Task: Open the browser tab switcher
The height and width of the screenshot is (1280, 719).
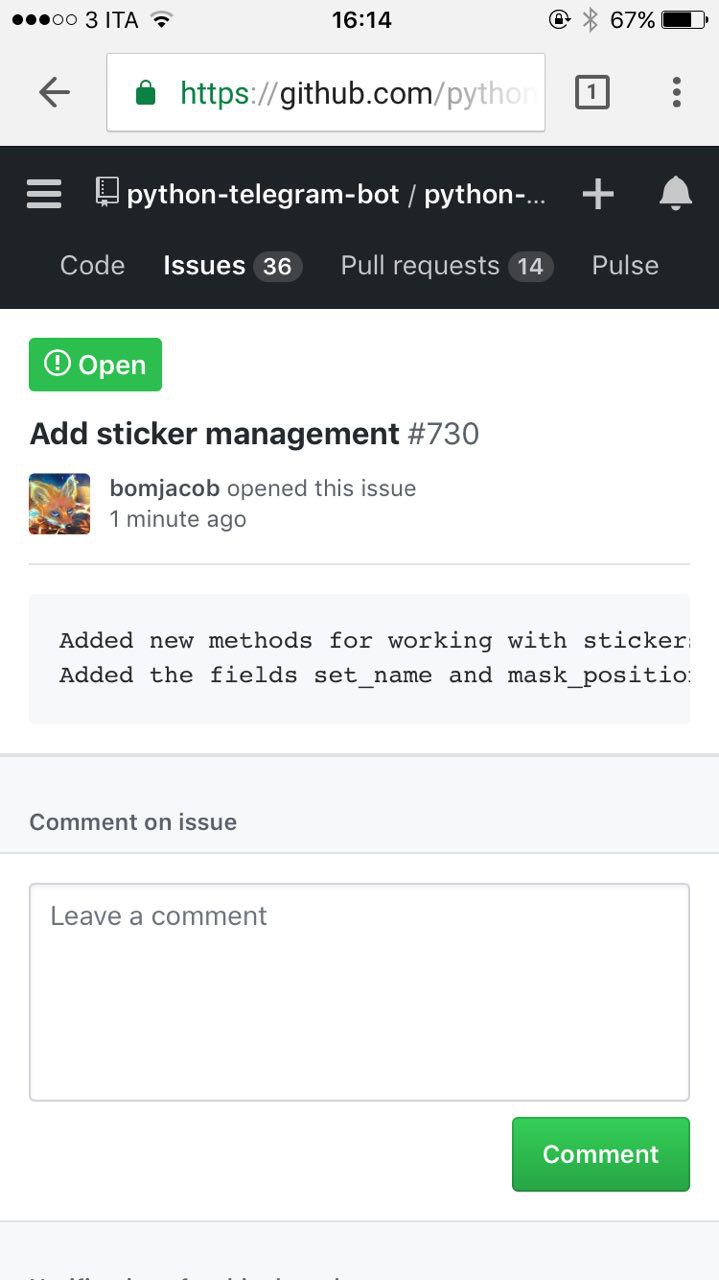Action: point(592,93)
